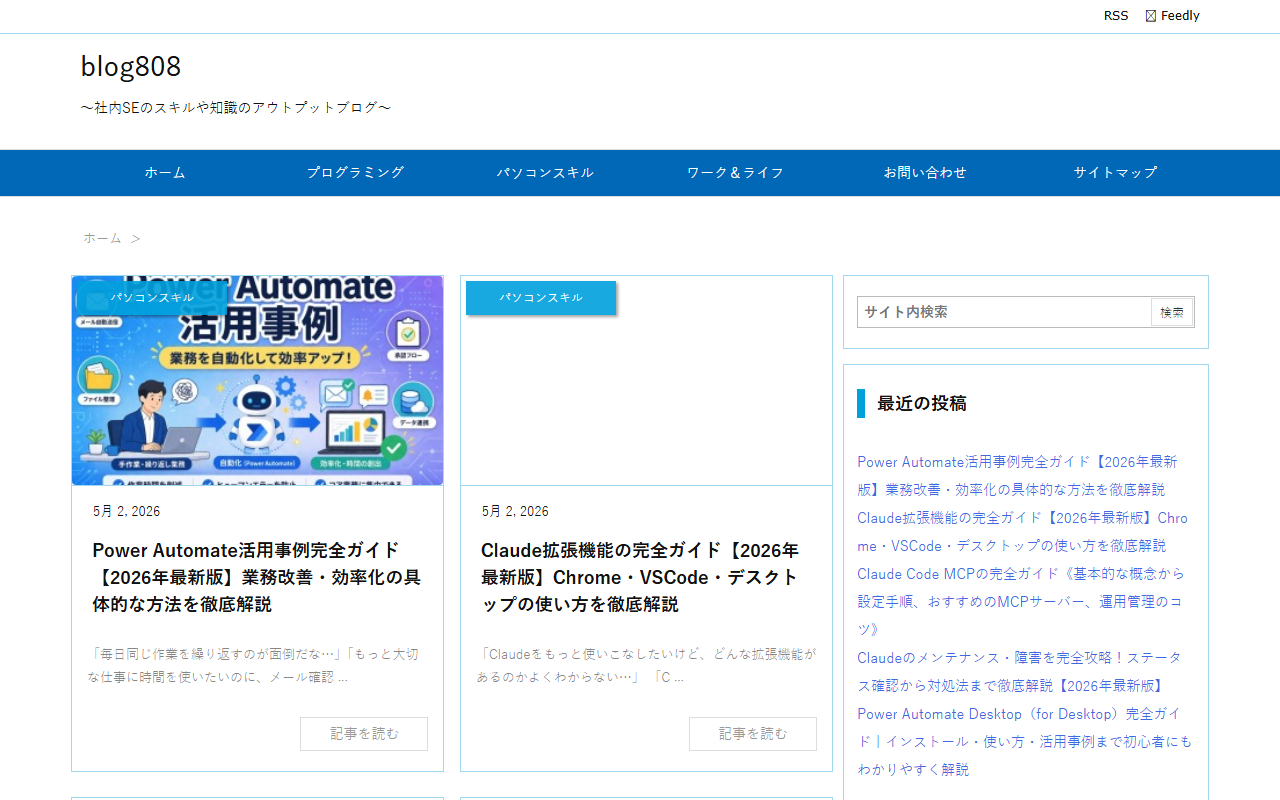Open the ワーク＆ライフ menu item
Image resolution: width=1280 pixels, height=800 pixels.
(x=735, y=173)
